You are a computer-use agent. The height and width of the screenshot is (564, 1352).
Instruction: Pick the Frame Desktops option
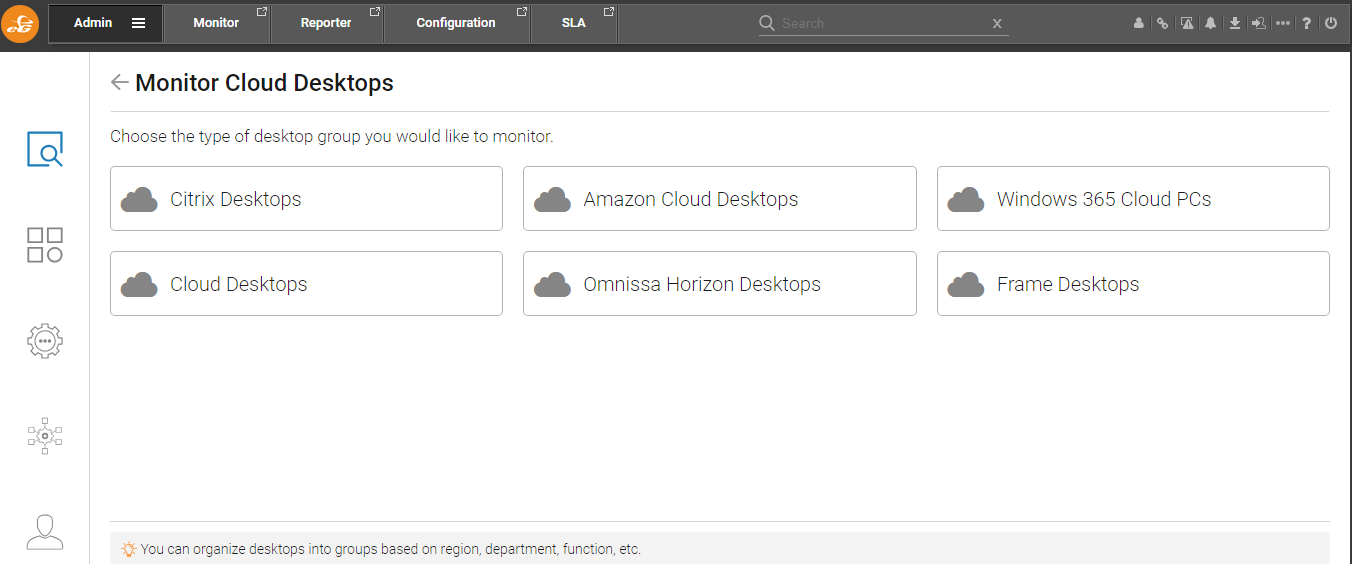pyautogui.click(x=1133, y=284)
